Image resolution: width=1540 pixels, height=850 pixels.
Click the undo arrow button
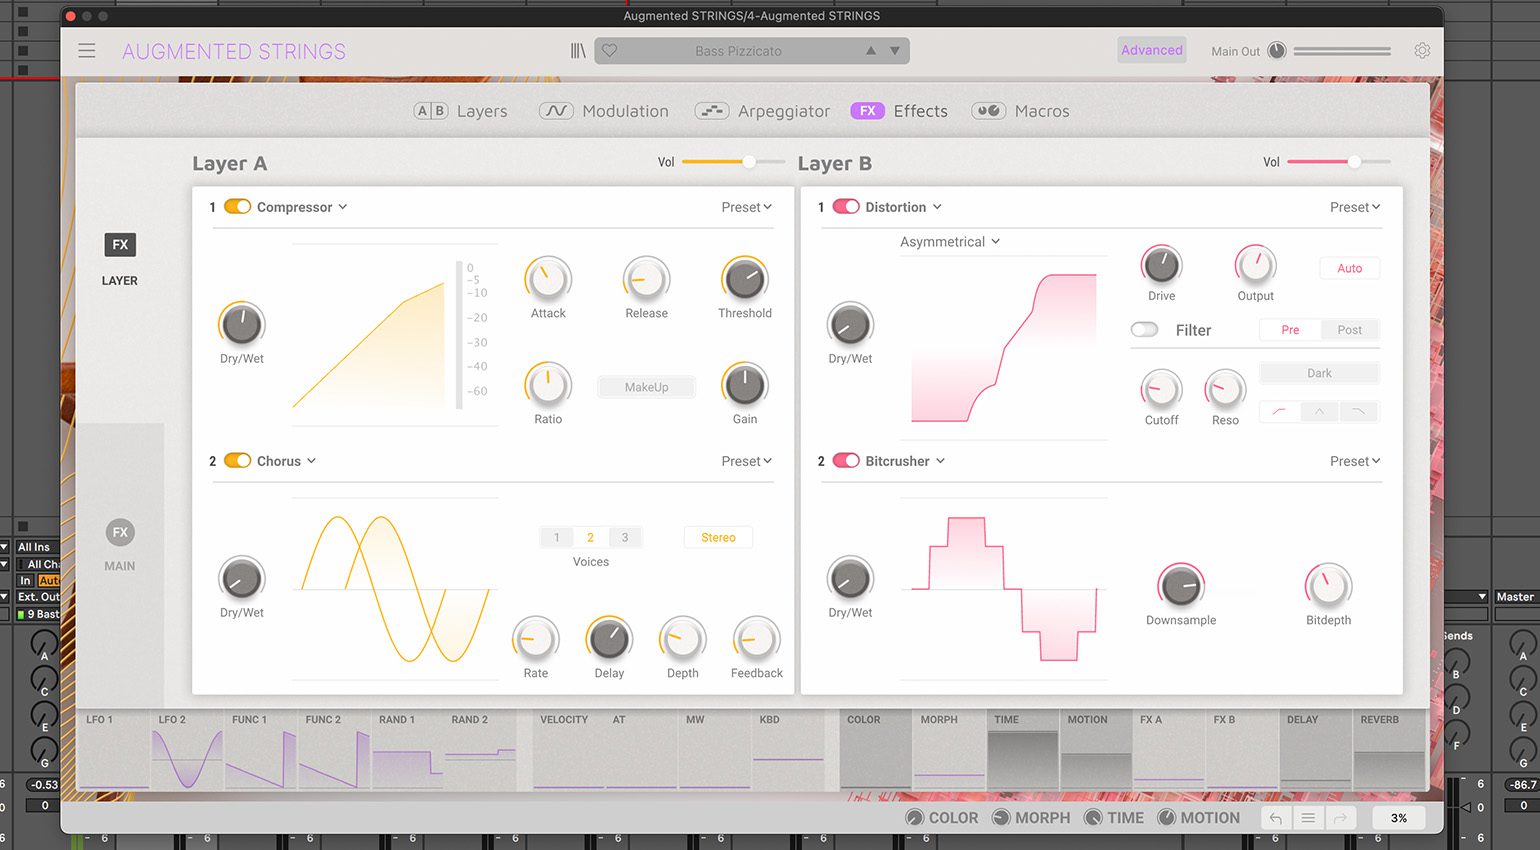tap(1276, 818)
